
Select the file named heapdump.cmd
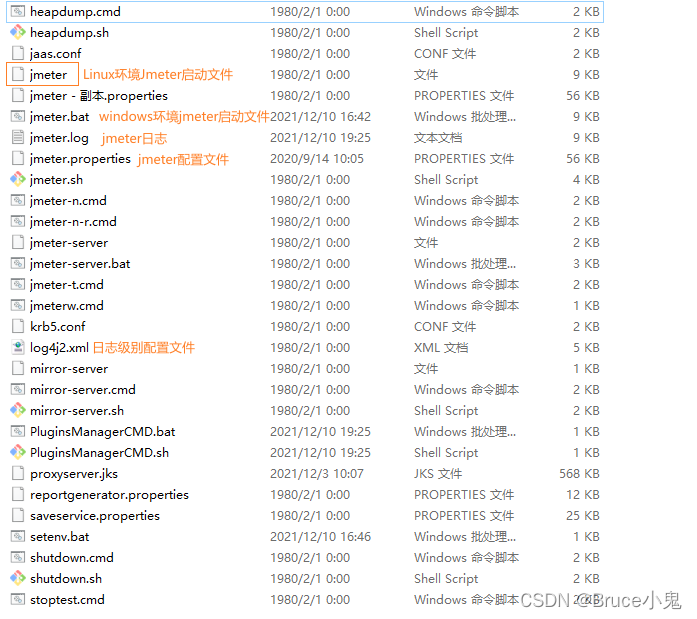pyautogui.click(x=75, y=12)
